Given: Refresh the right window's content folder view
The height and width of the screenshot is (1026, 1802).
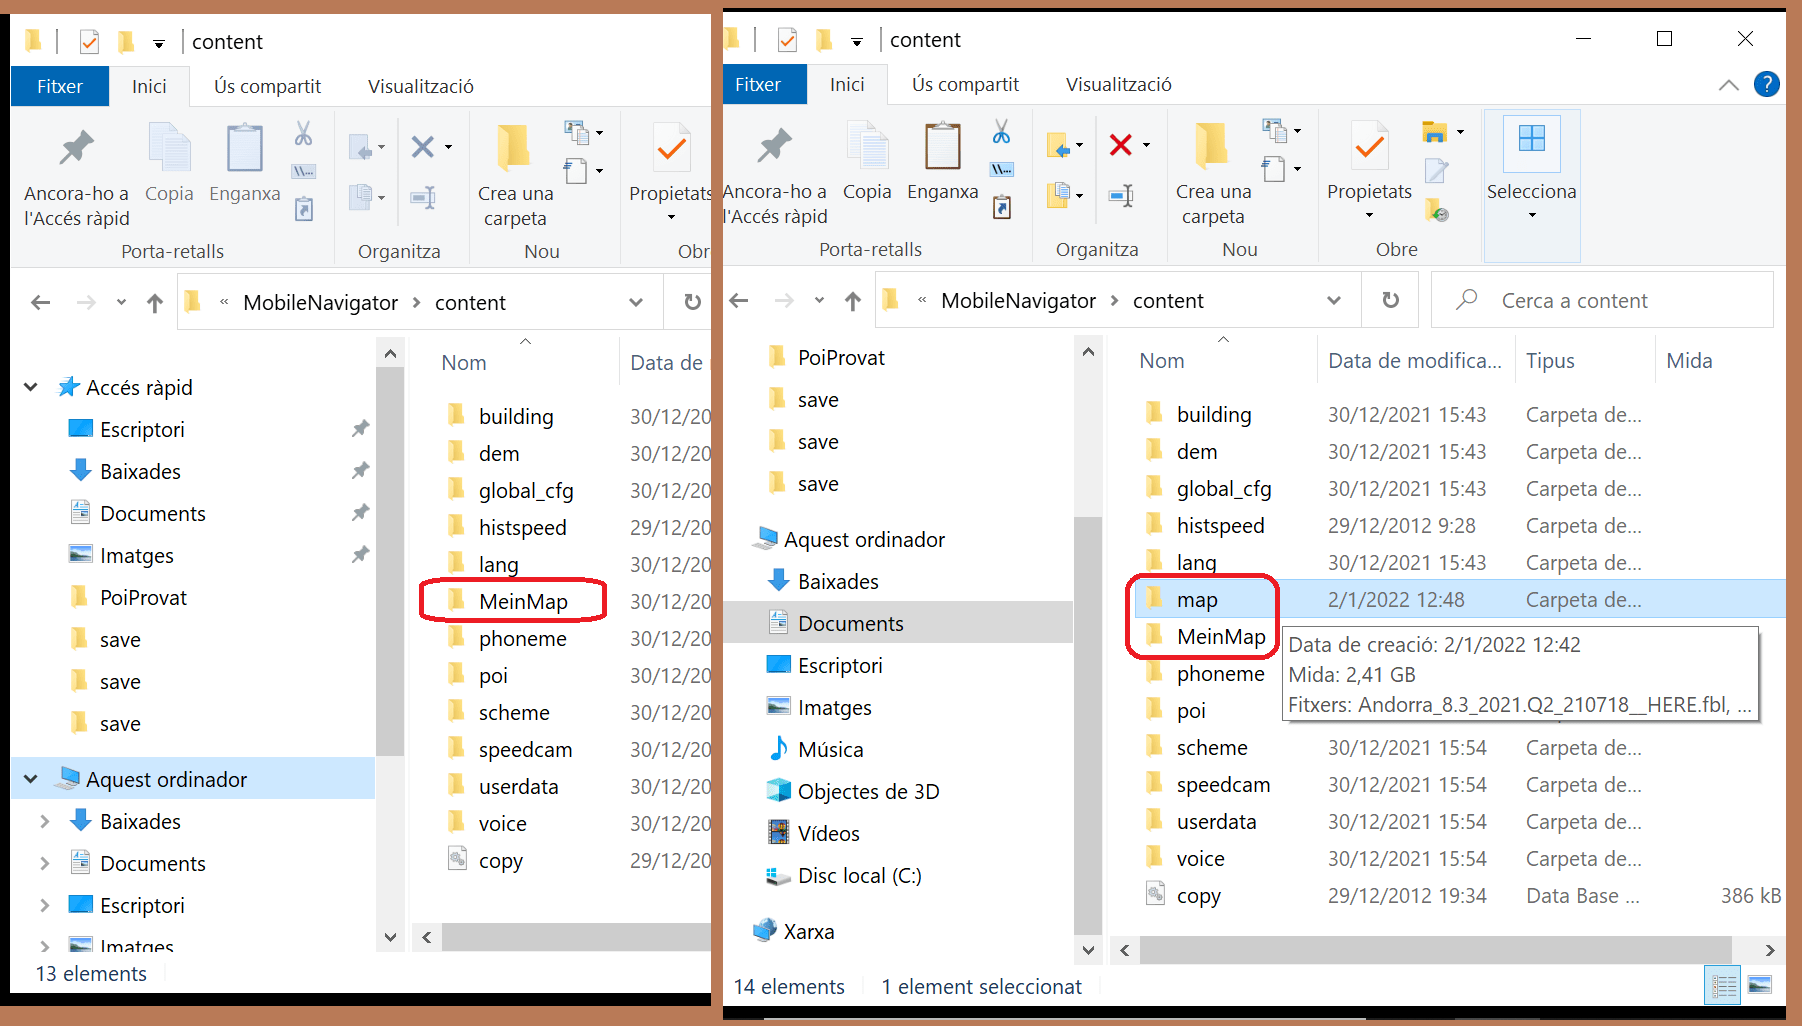Looking at the screenshot, I should [x=1390, y=300].
